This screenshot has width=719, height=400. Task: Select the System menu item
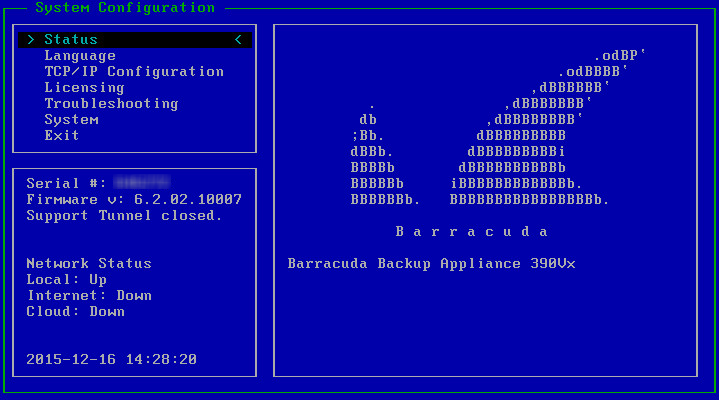coord(71,120)
